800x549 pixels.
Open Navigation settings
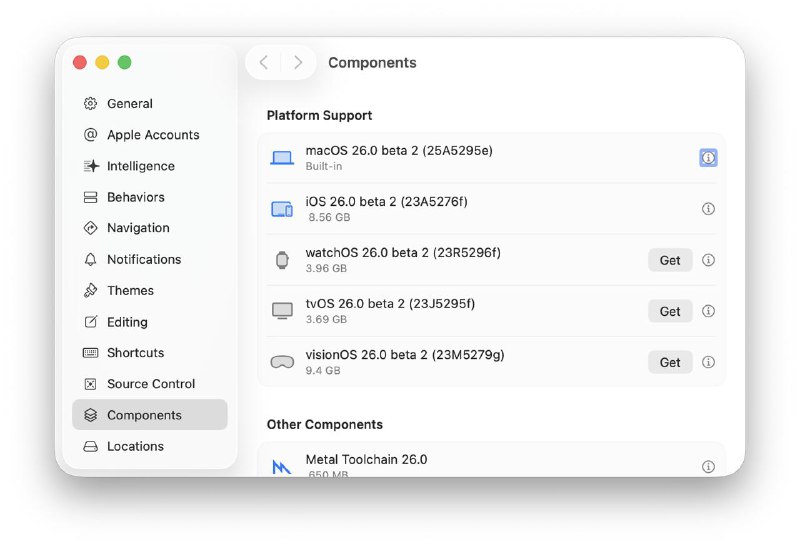tap(138, 228)
